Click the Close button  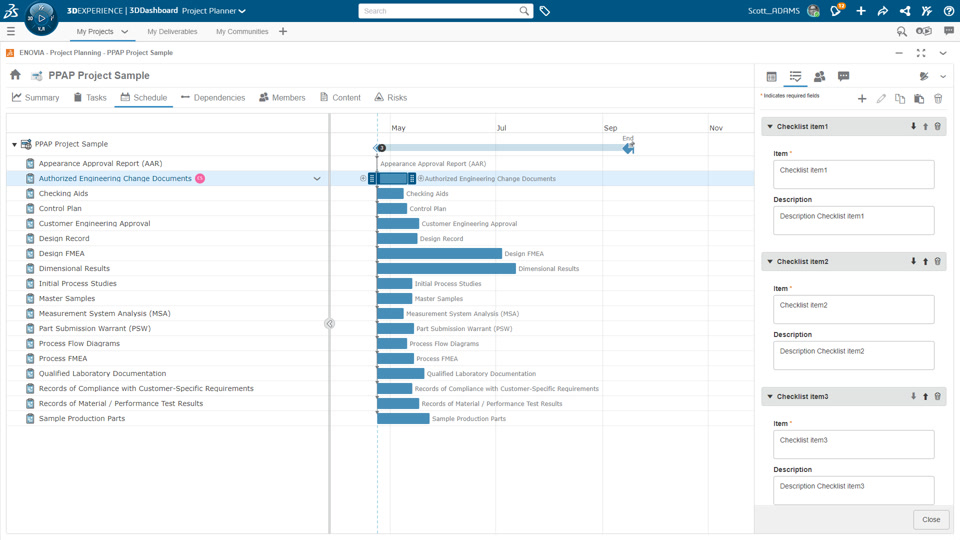[931, 519]
